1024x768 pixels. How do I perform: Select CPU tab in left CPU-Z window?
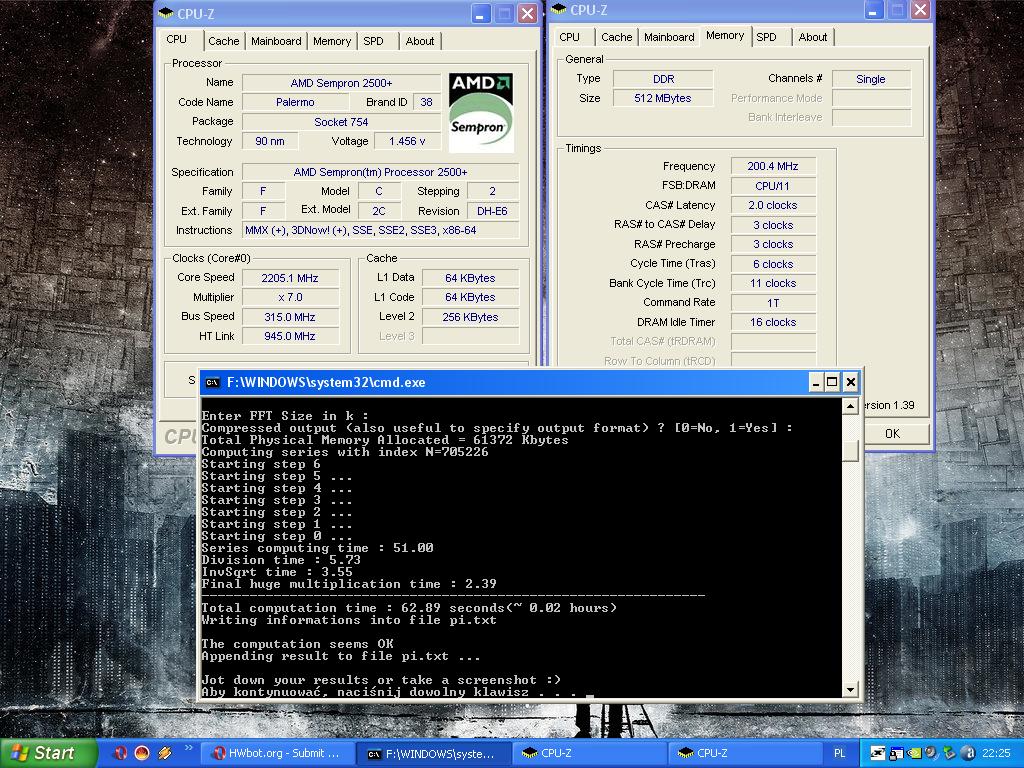pyautogui.click(x=176, y=39)
